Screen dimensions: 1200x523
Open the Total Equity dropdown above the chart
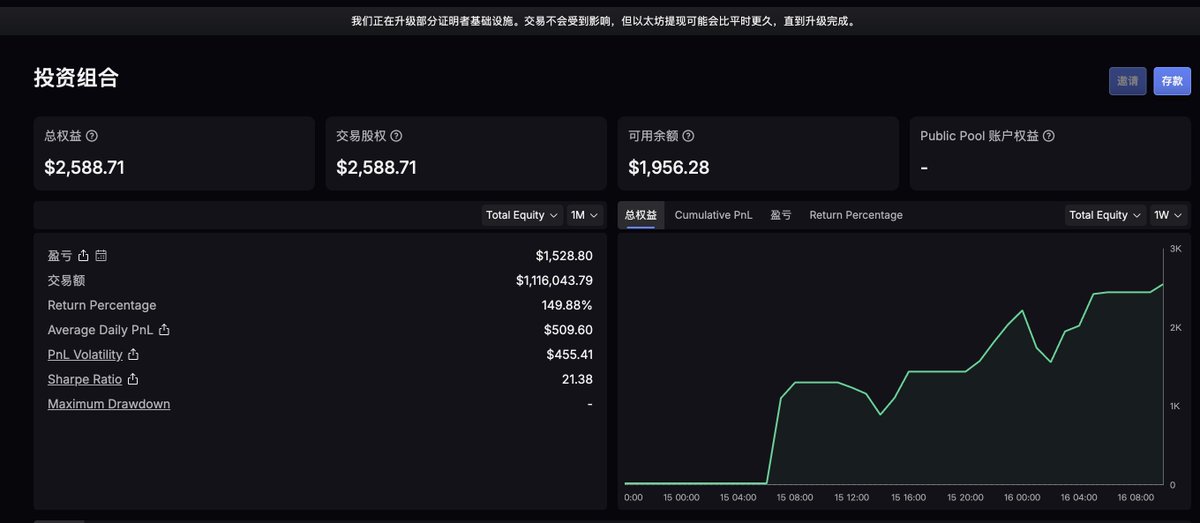tap(1105, 215)
